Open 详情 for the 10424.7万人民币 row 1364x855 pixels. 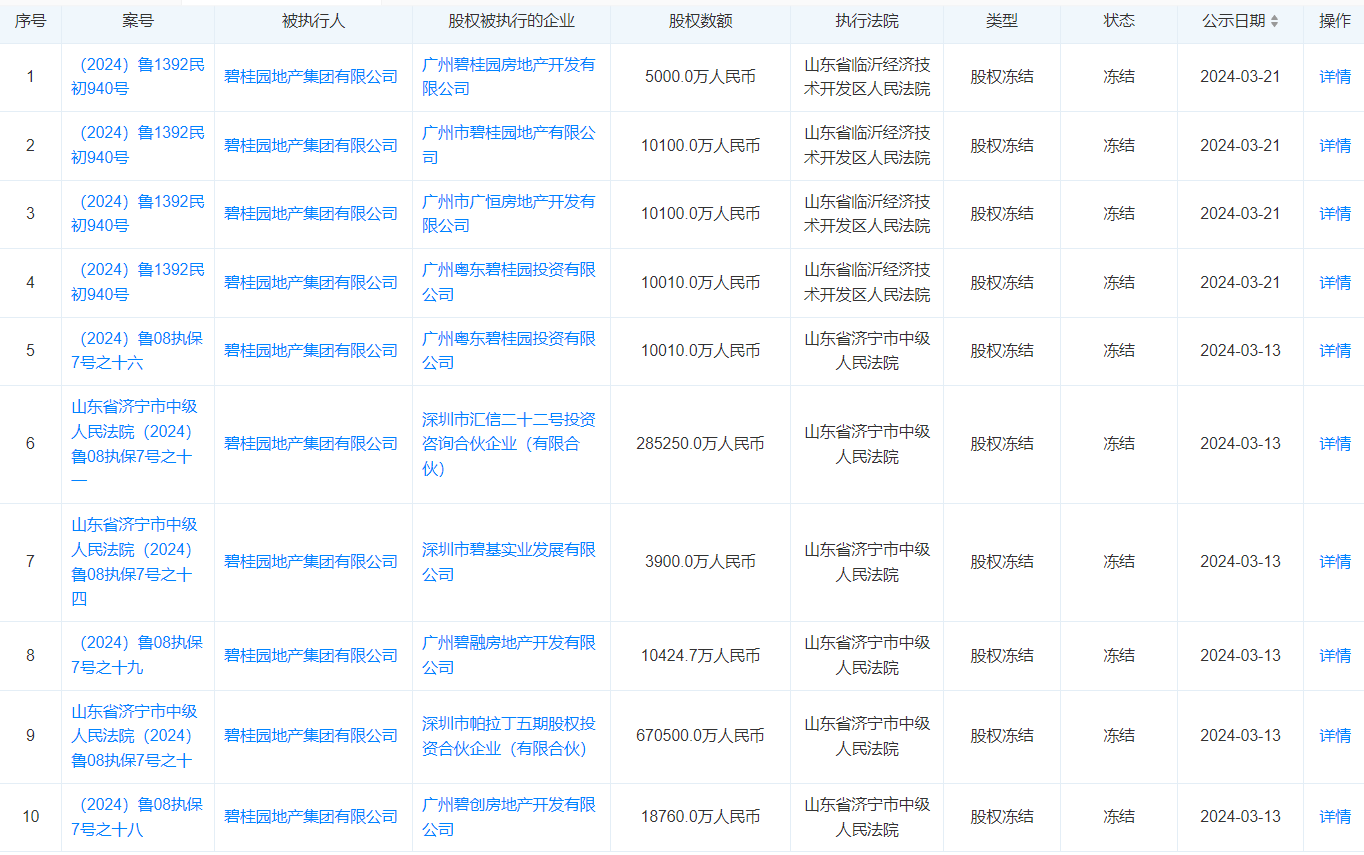1335,656
